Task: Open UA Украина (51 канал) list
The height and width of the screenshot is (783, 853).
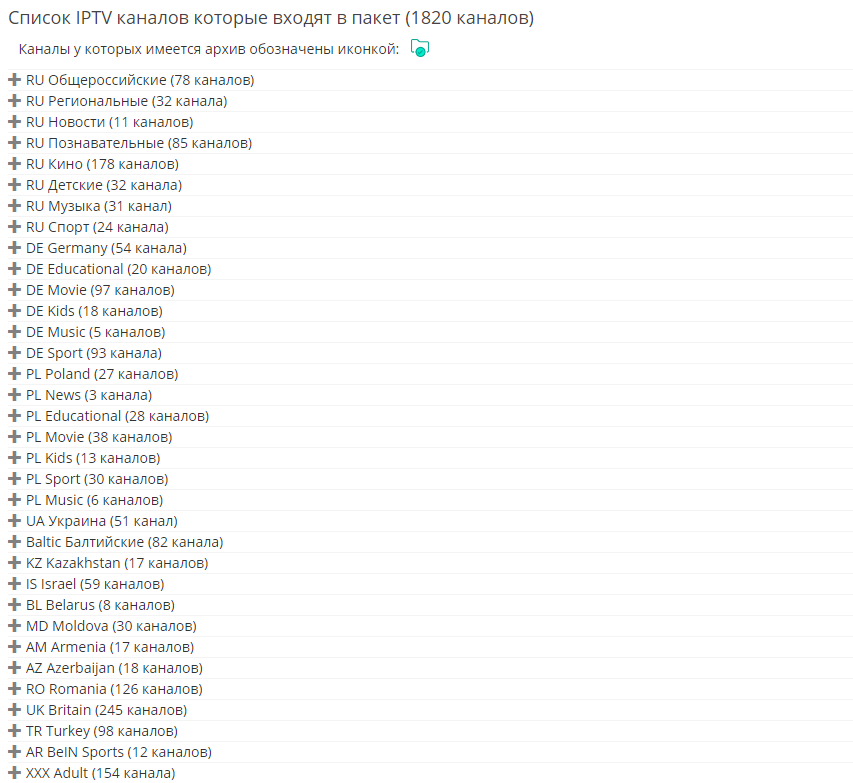Action: pos(101,521)
